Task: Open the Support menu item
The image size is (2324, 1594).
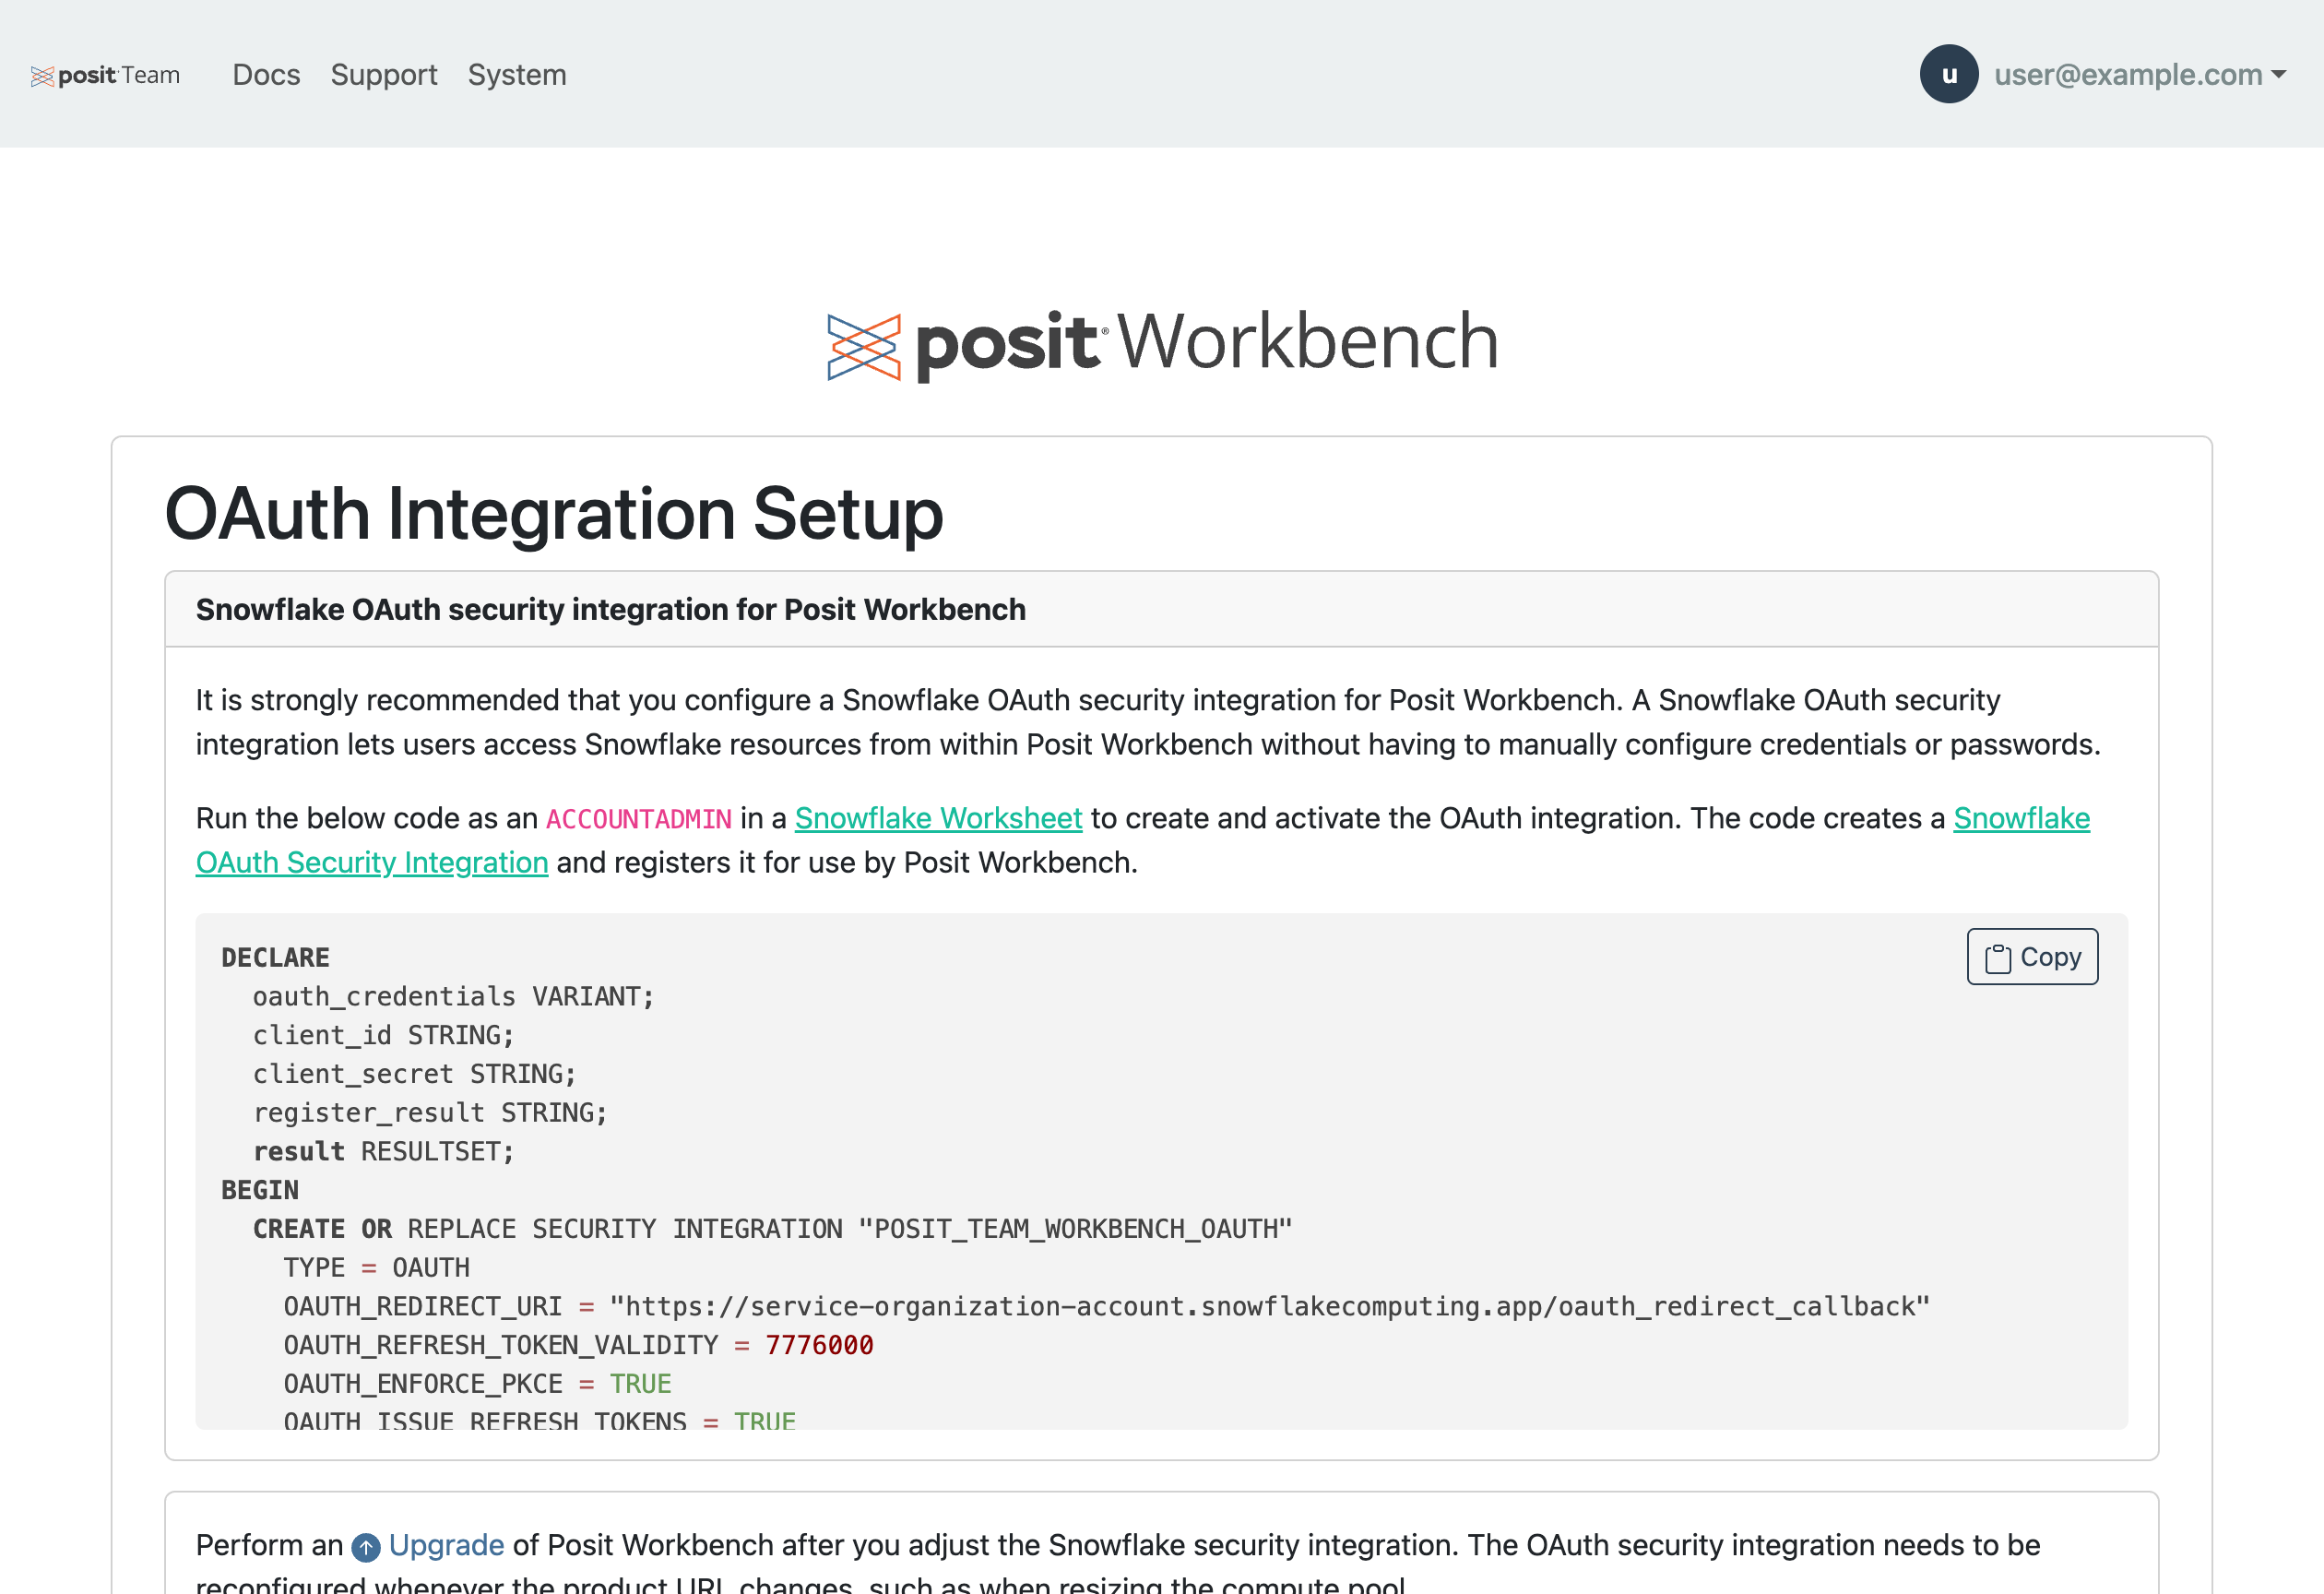Action: 384,75
